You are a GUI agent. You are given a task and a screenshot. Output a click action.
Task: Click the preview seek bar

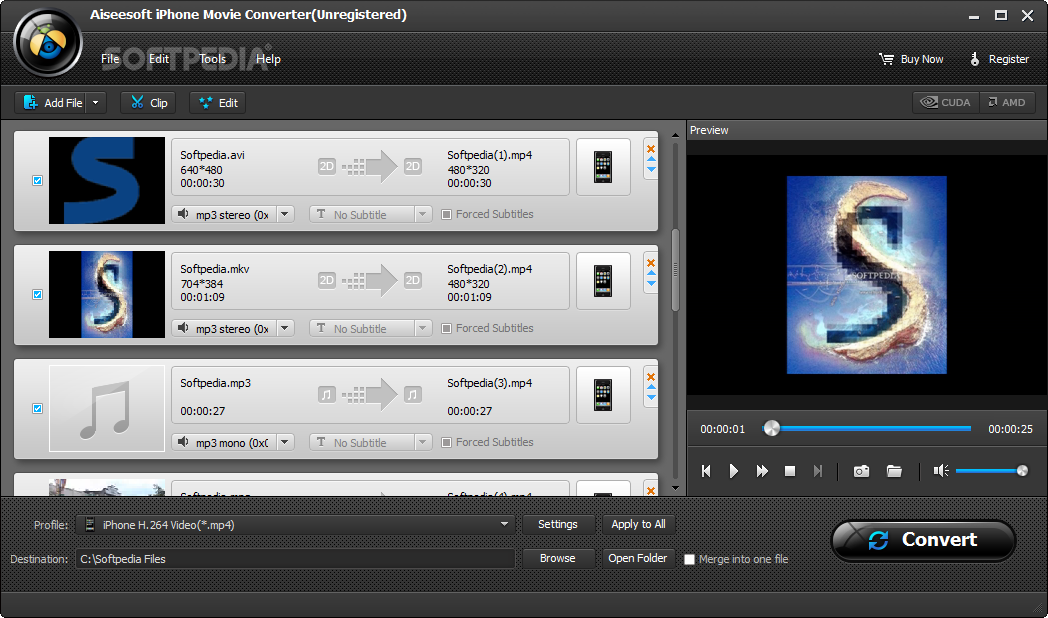click(867, 428)
